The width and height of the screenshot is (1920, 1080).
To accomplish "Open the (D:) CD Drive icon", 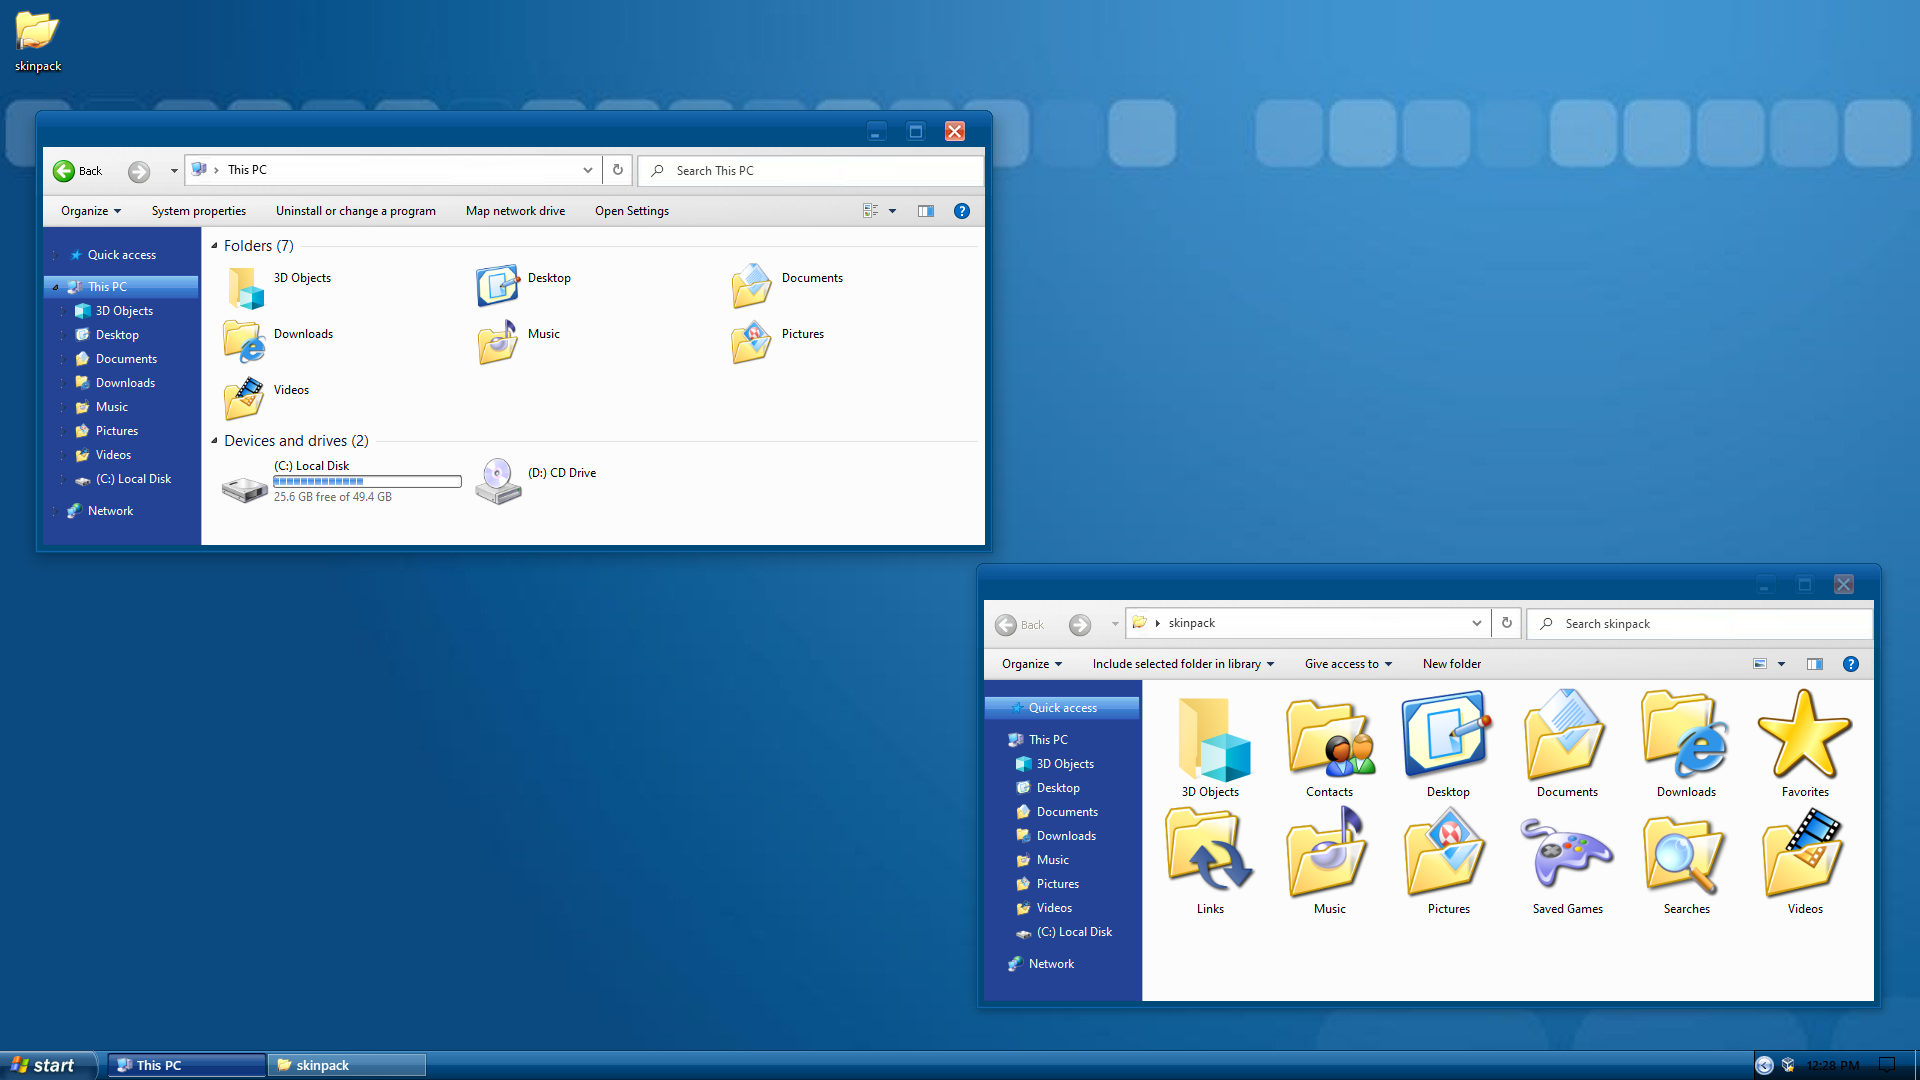I will point(498,481).
